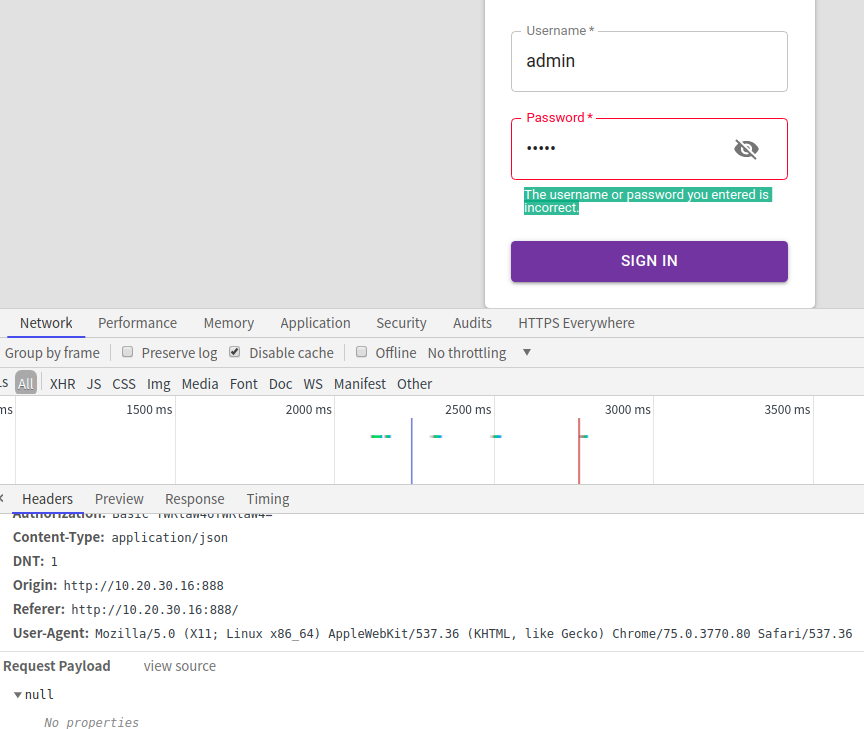Viewport: 864px width, 729px height.
Task: Enable Group by frame
Action: point(53,352)
